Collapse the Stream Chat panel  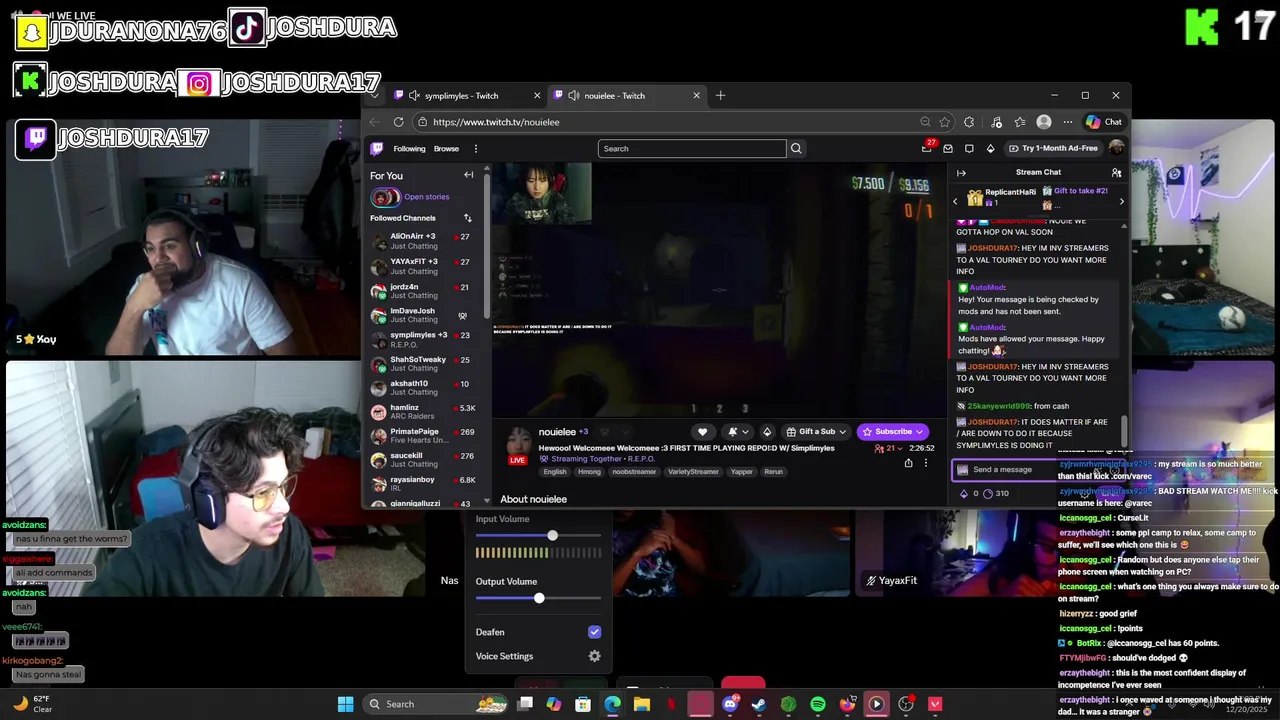coord(961,173)
